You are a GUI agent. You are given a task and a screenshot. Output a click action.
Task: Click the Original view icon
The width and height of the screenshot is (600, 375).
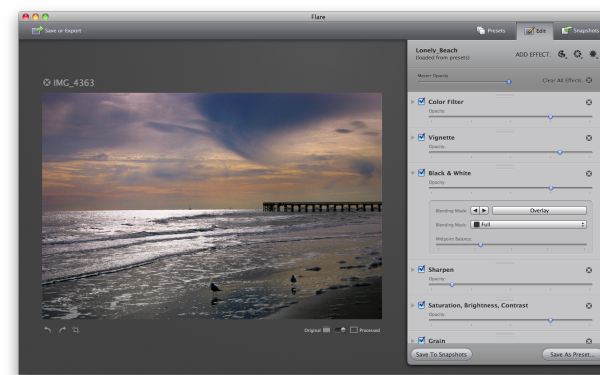[x=326, y=330]
